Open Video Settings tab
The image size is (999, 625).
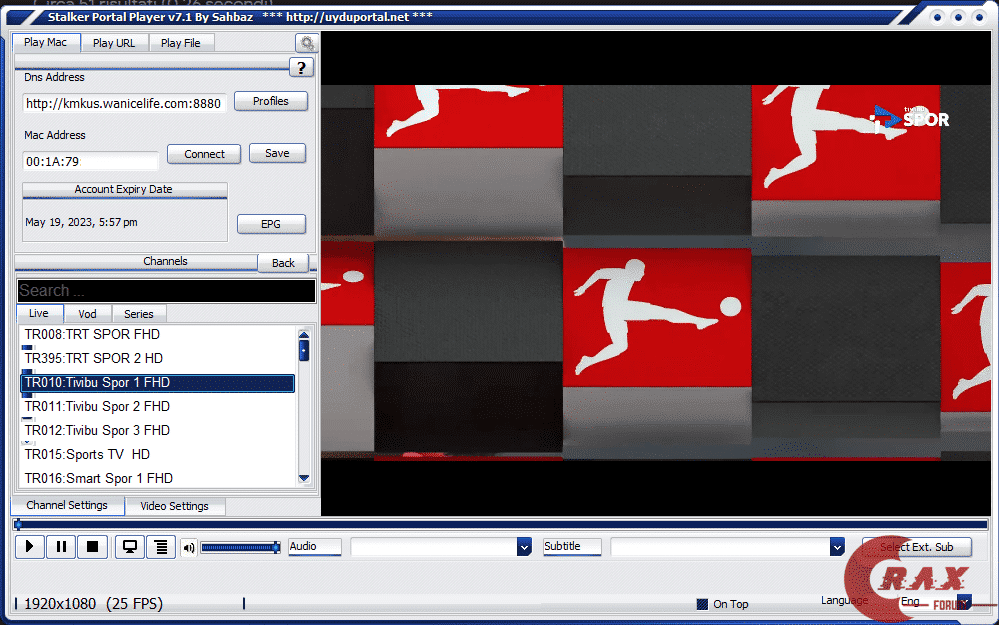pos(175,506)
